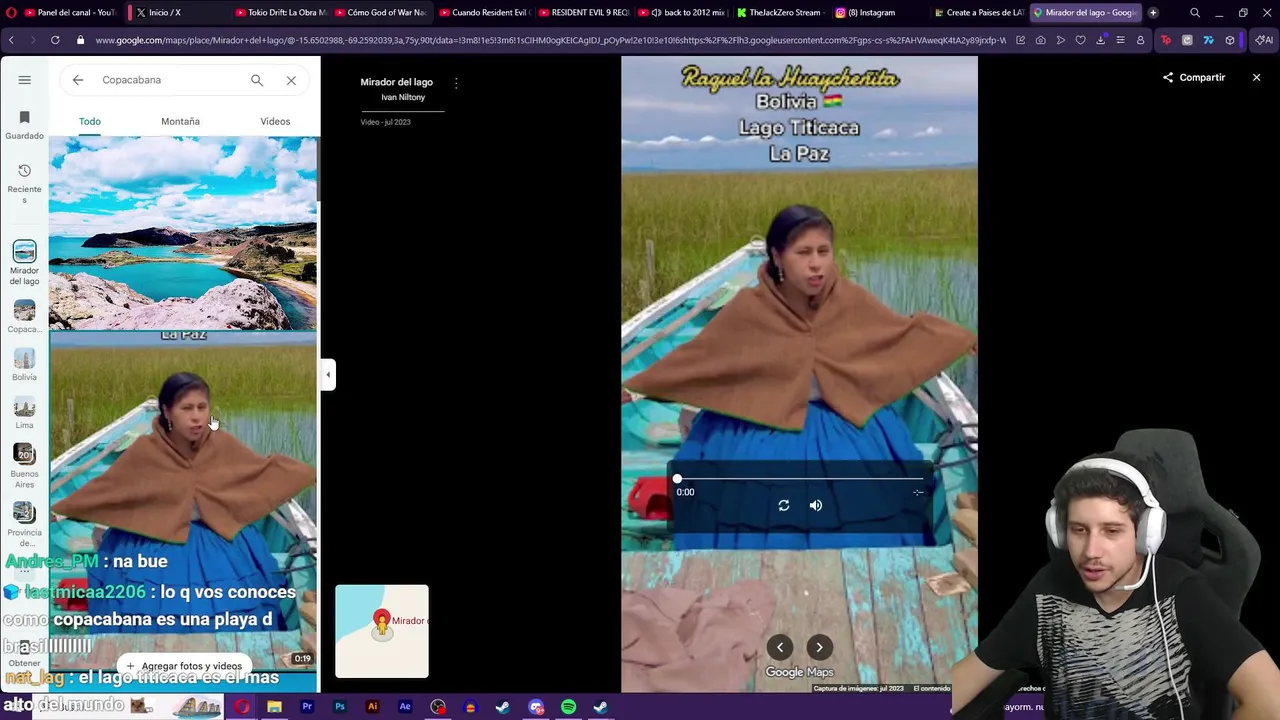
Task: Open Spotify from the taskbar
Action: [x=568, y=707]
